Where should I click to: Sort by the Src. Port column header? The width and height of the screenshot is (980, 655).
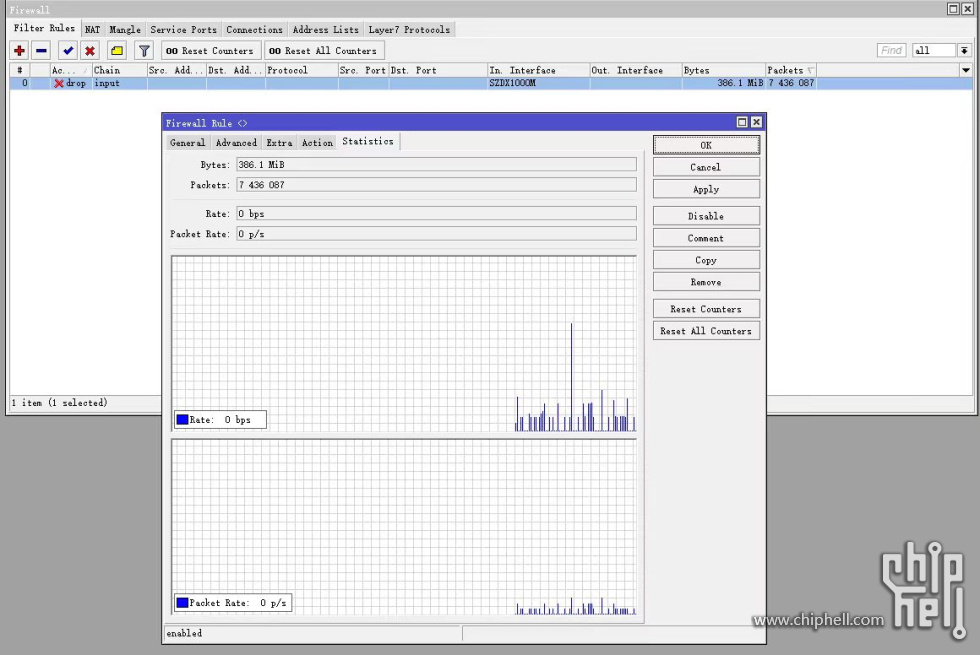[x=363, y=70]
